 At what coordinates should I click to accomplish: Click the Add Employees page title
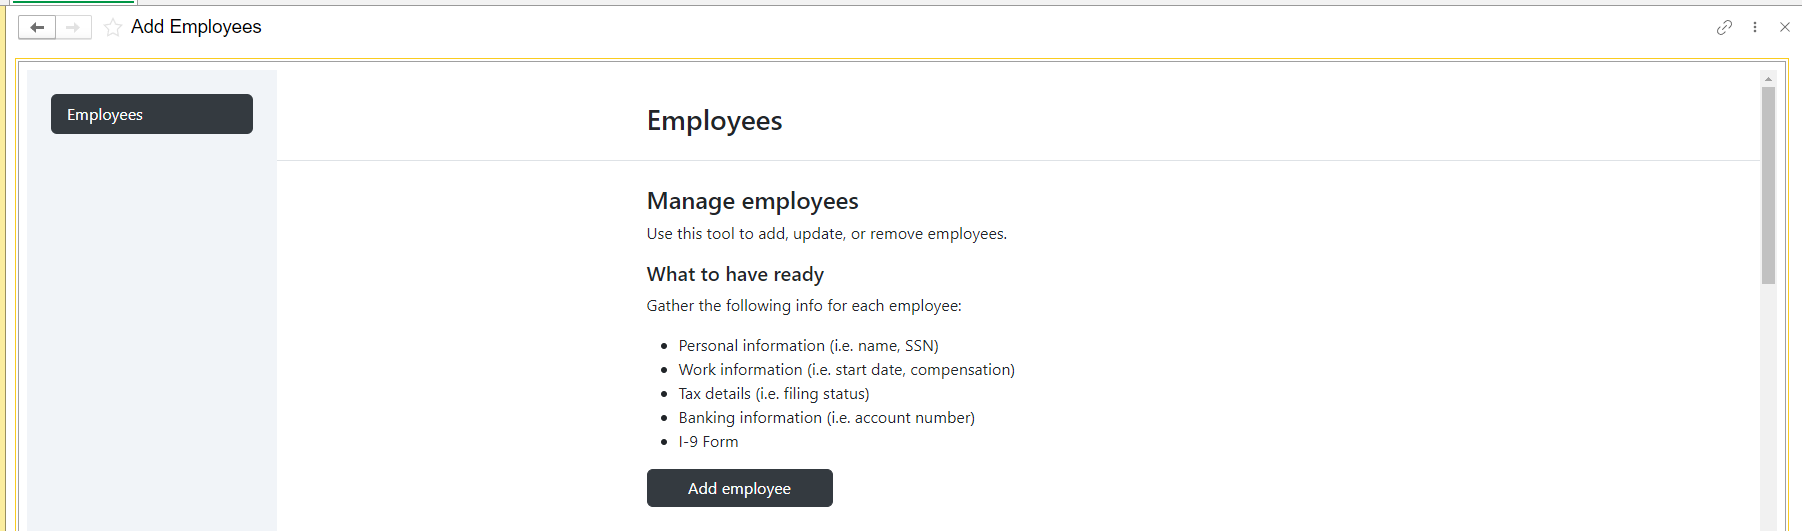(196, 27)
